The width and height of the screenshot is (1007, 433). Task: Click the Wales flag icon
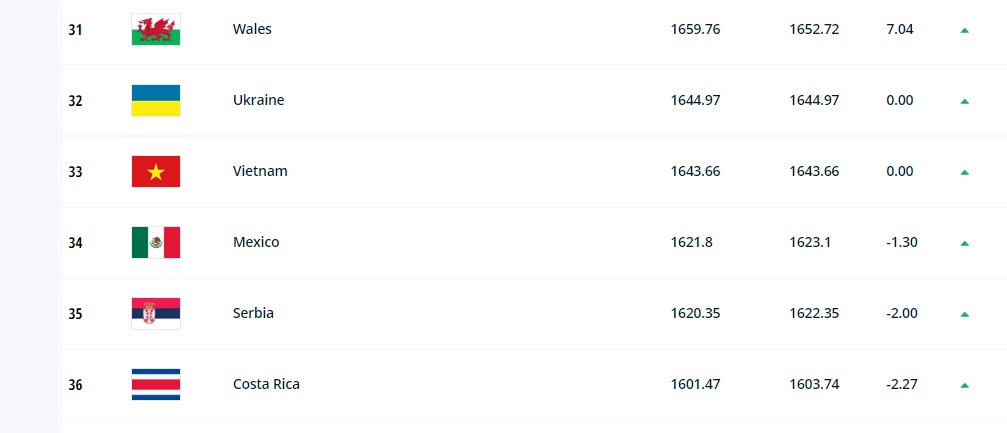coord(155,29)
